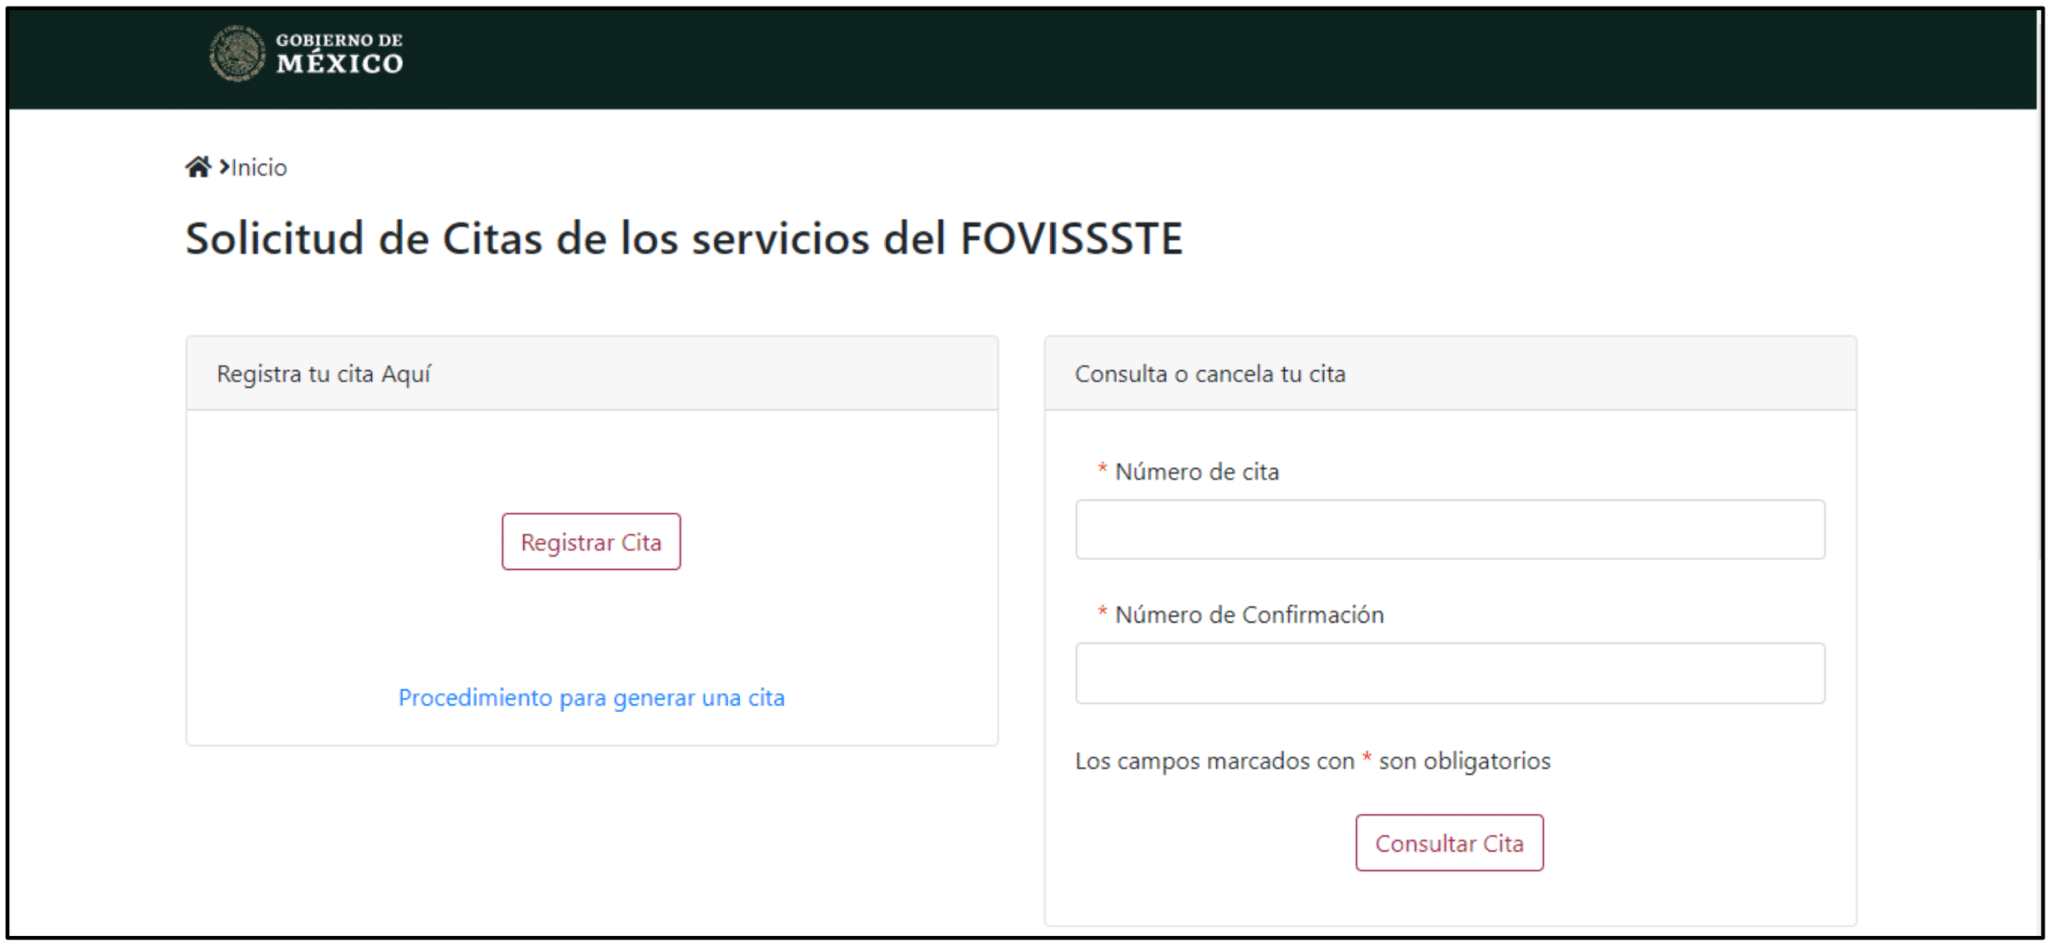This screenshot has height=946, width=2048.
Task: Open Procedimiento para generar una cita link
Action: point(591,697)
